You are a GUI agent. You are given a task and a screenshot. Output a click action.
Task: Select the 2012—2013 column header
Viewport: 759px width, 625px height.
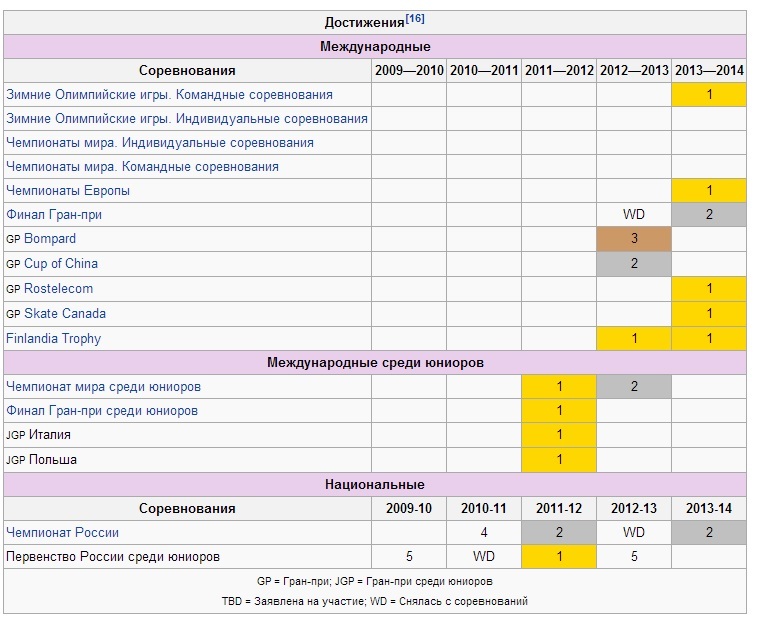(x=634, y=71)
